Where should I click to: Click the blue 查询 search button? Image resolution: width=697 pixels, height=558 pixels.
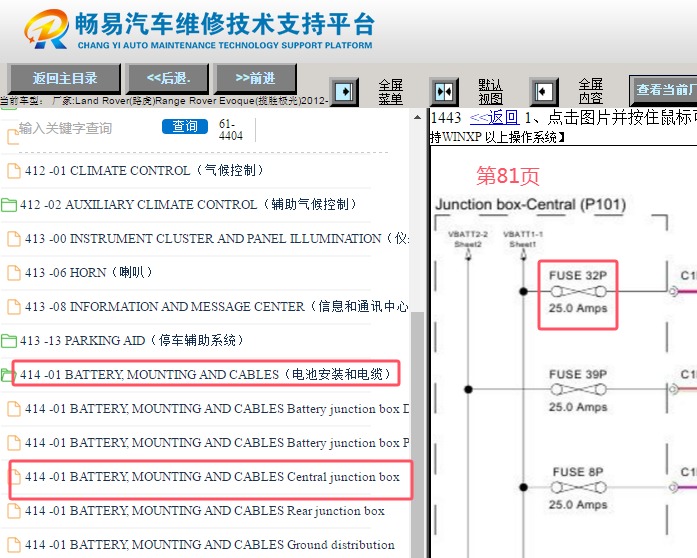(x=185, y=126)
